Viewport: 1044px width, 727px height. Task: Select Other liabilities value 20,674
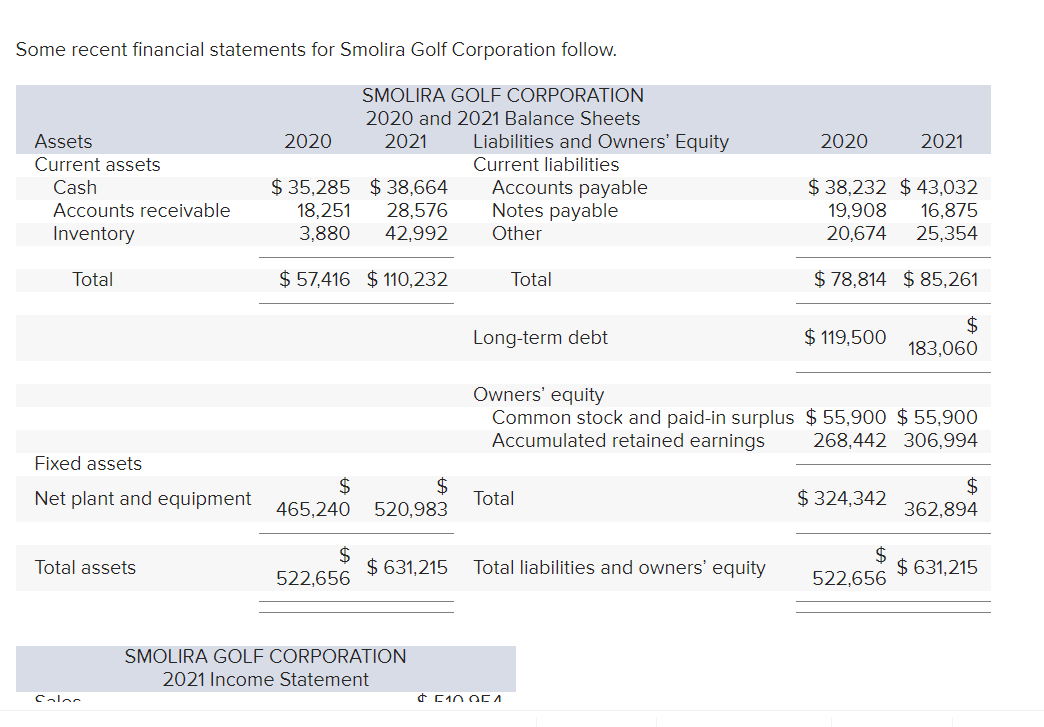pyautogui.click(x=856, y=234)
